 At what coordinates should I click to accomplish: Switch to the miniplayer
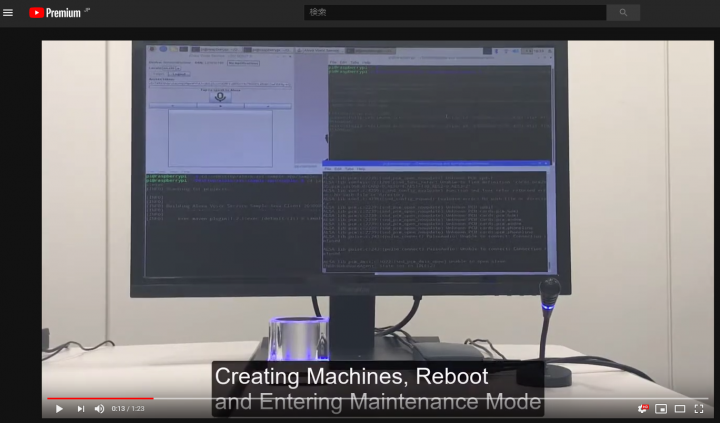661,408
